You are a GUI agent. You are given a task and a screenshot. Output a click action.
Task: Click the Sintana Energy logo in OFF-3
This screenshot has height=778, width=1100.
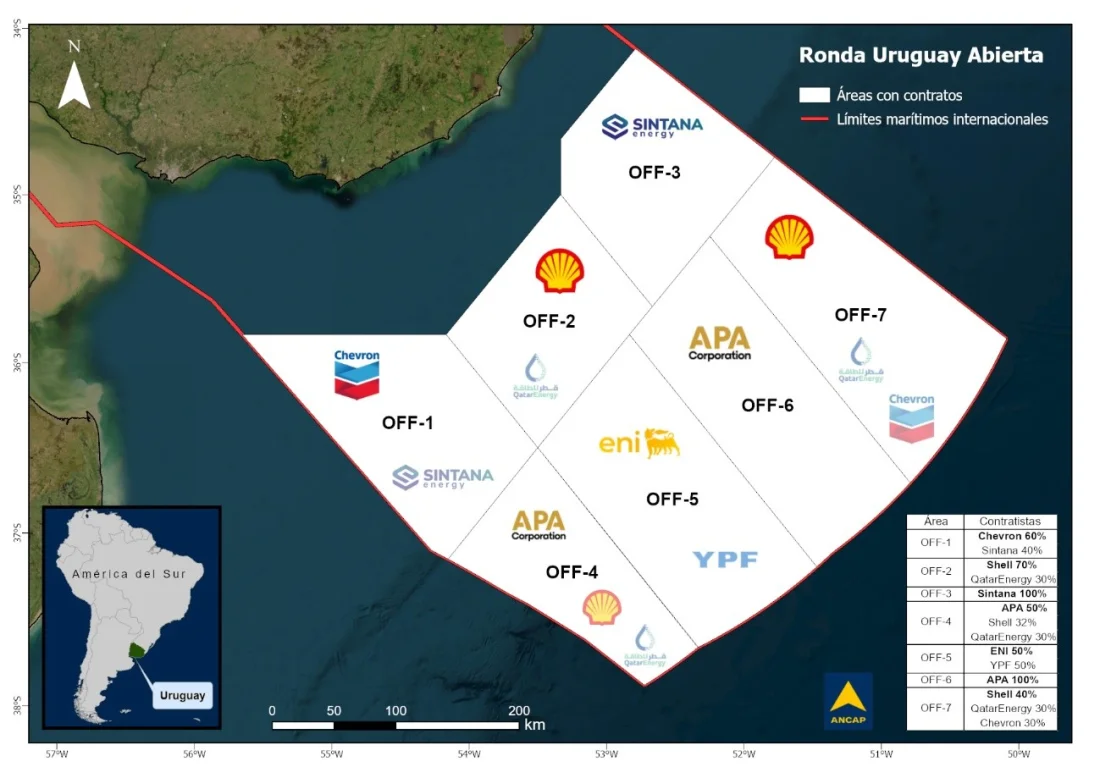(x=652, y=127)
